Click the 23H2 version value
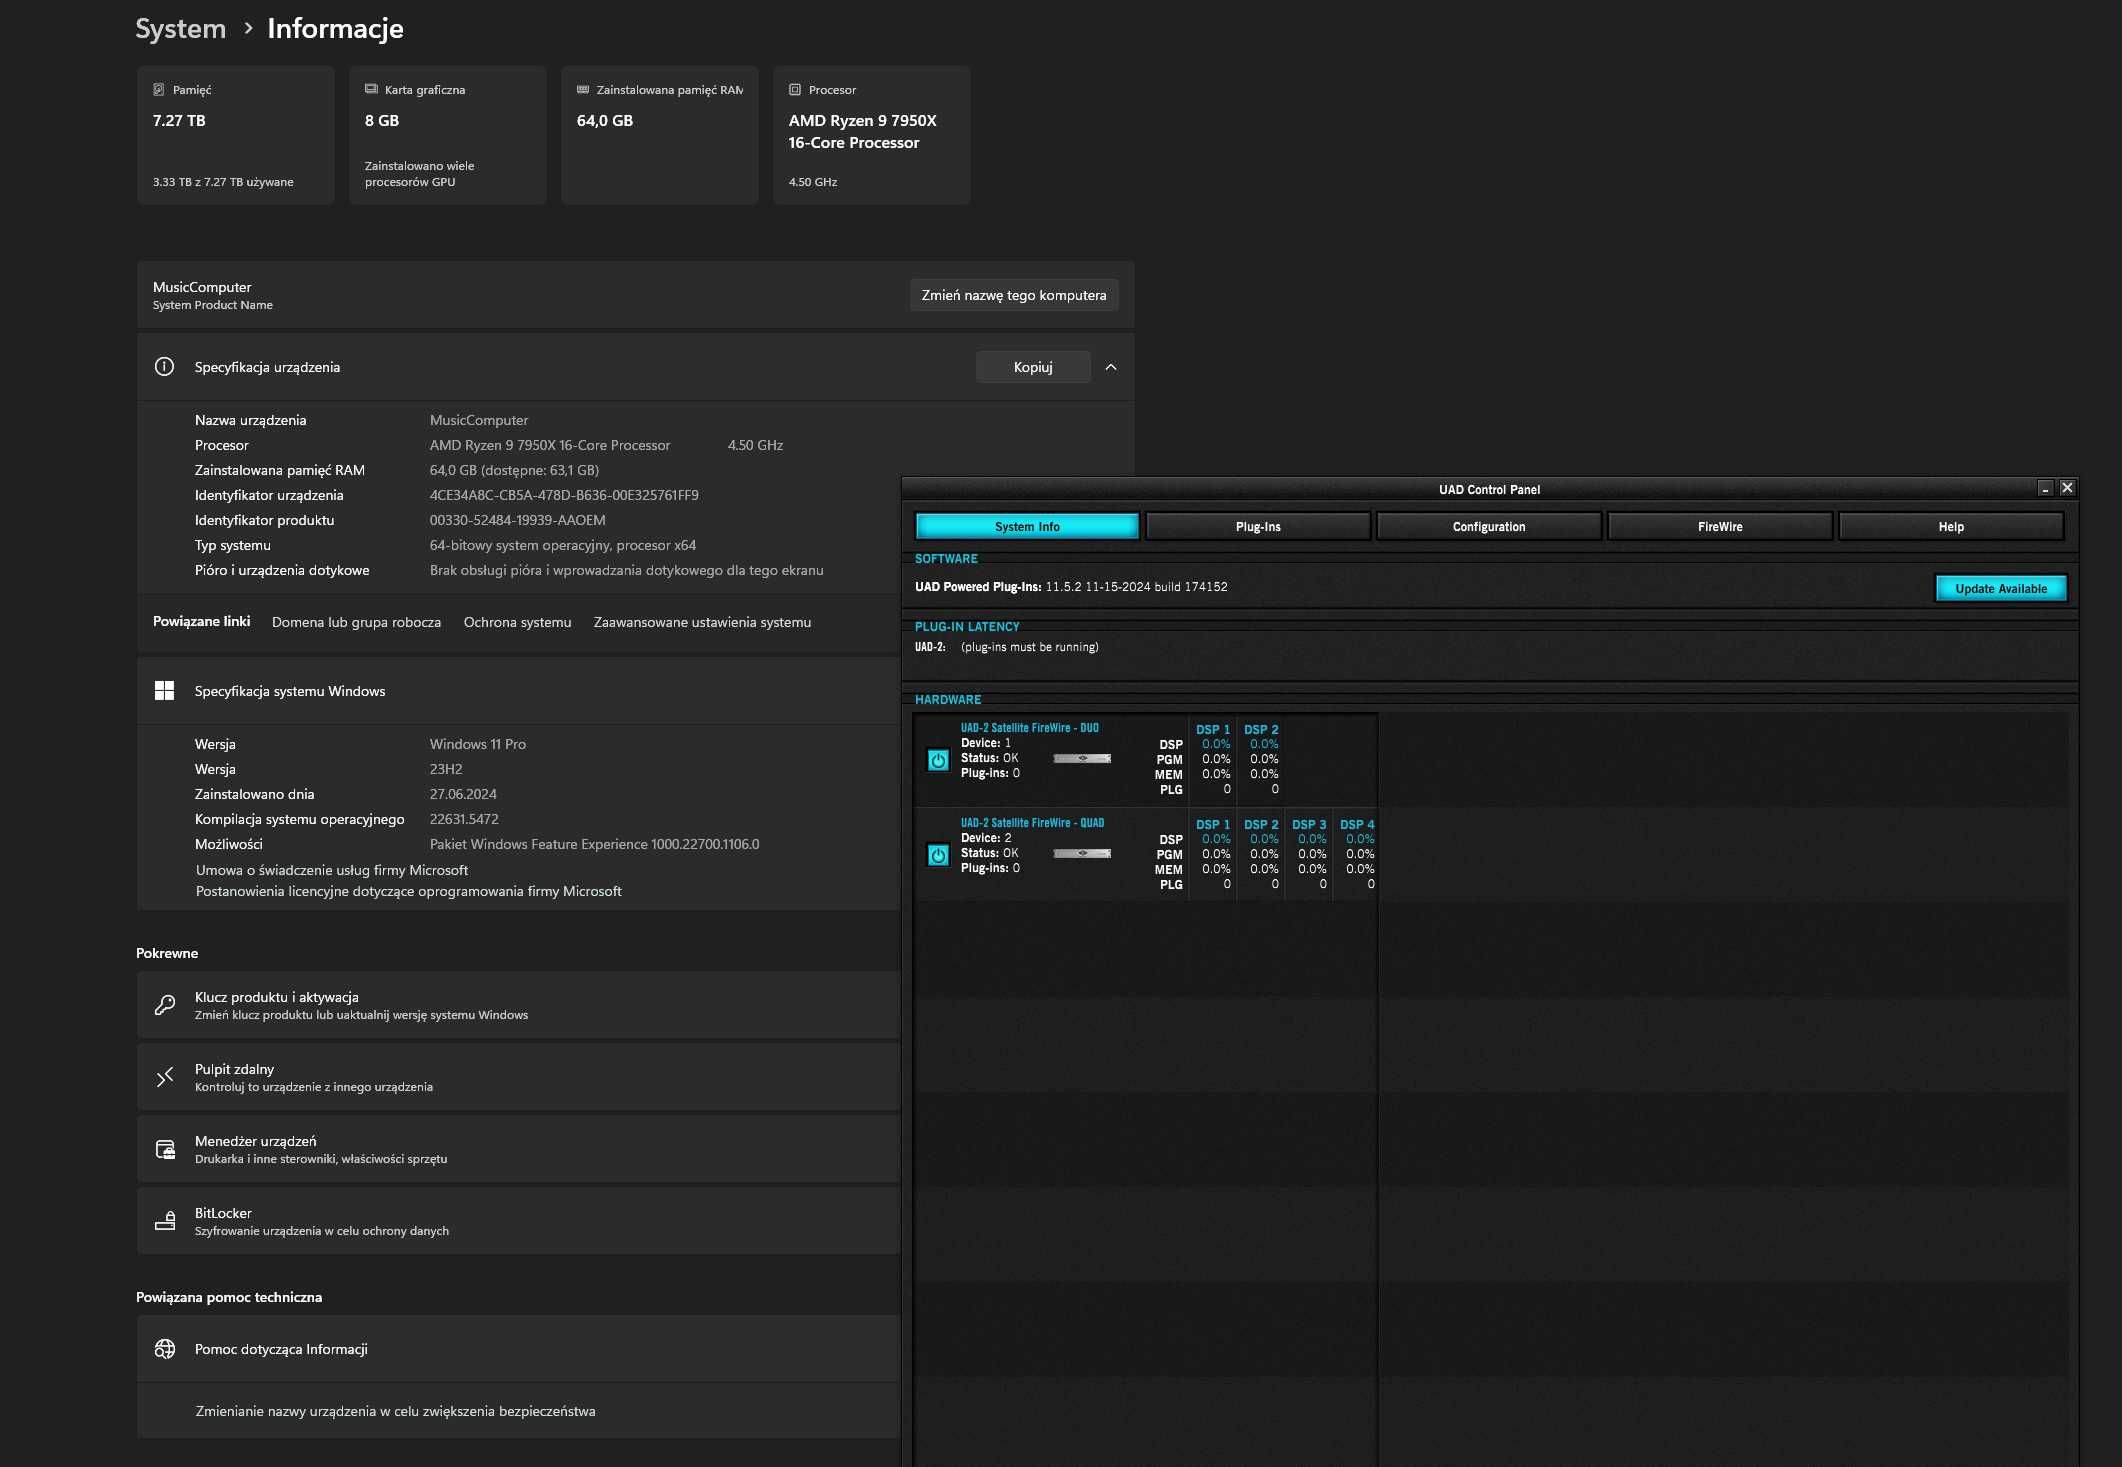2122x1467 pixels. (x=446, y=769)
